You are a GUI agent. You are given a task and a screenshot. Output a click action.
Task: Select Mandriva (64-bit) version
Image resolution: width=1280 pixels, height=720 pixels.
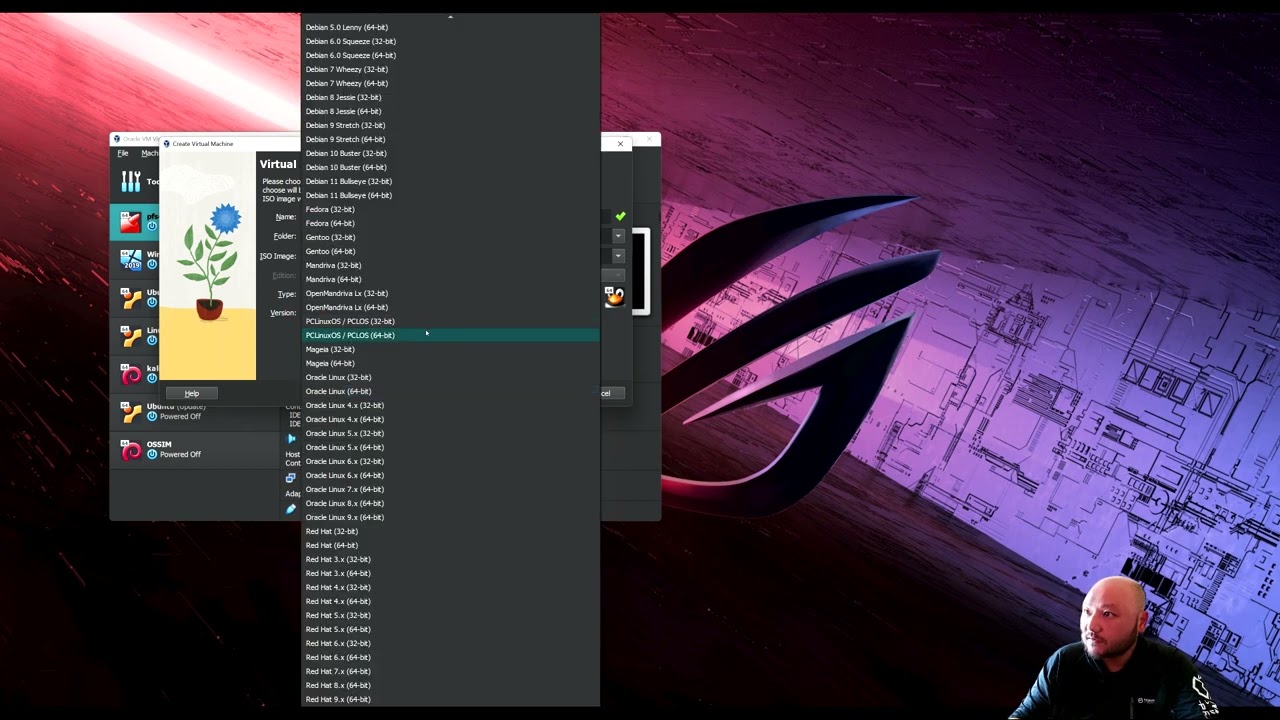pyautogui.click(x=450, y=279)
